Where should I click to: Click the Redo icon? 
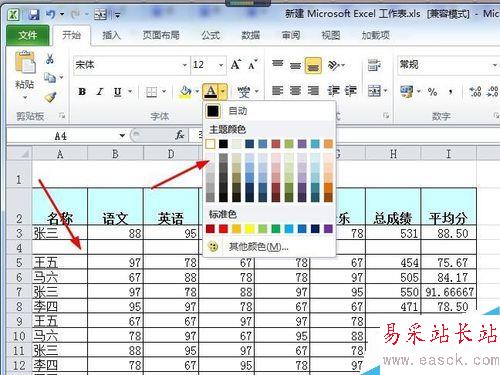[75, 14]
